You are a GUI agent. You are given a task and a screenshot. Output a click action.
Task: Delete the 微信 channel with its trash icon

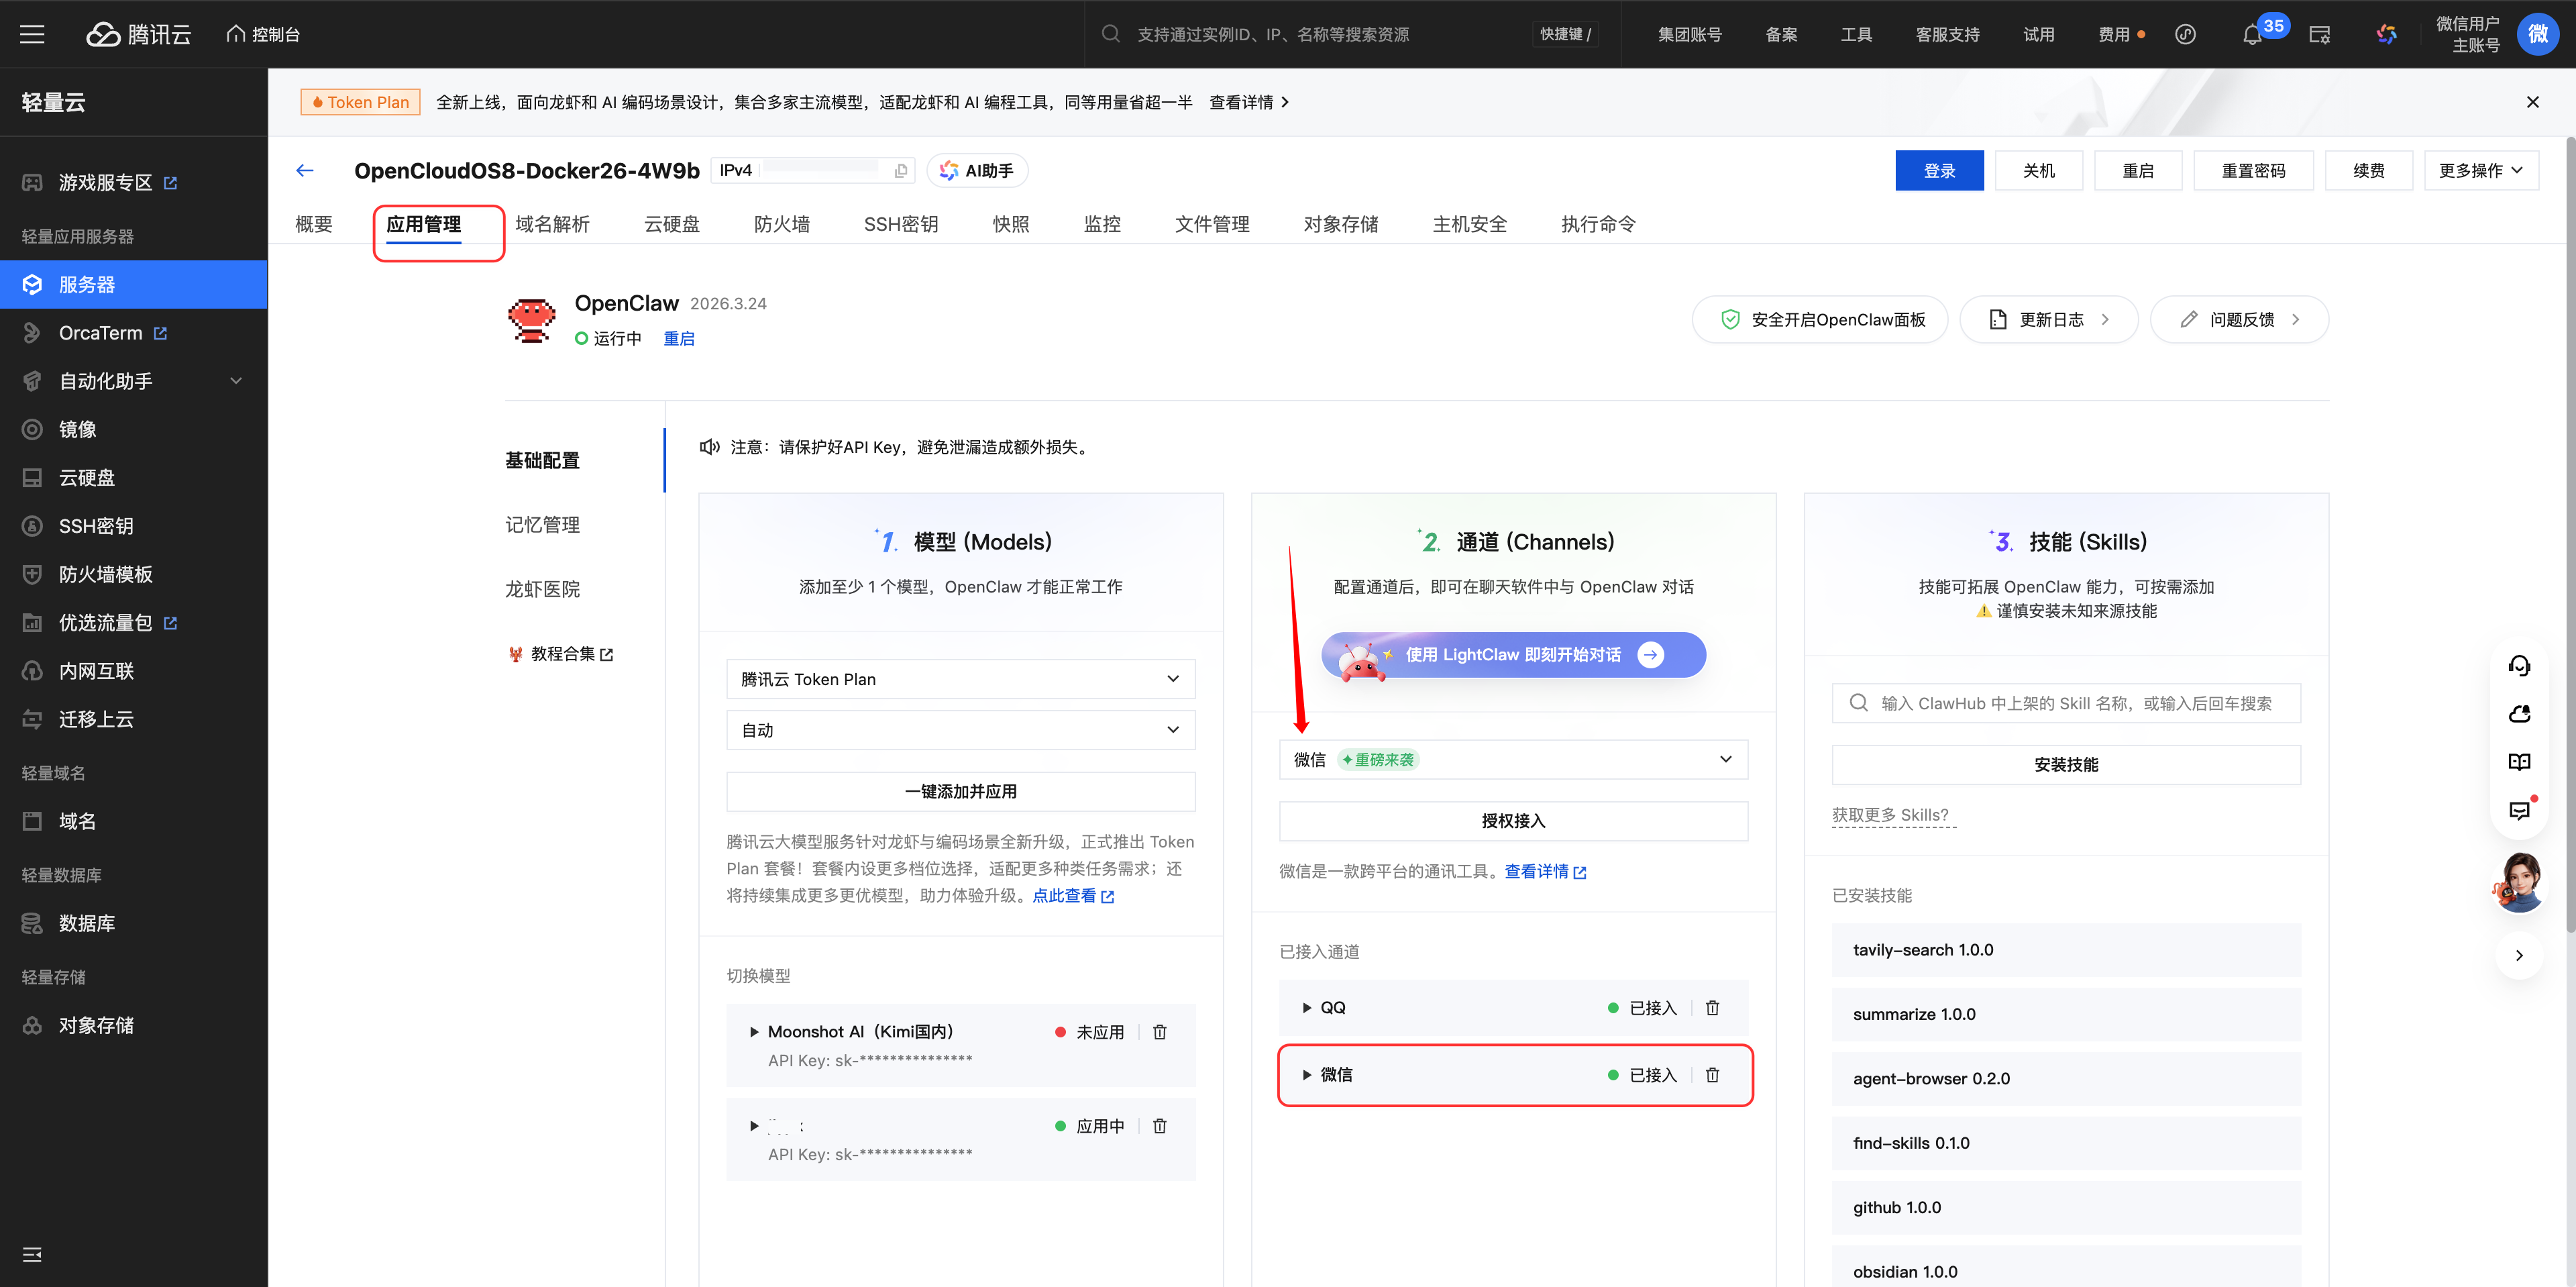tap(1712, 1074)
